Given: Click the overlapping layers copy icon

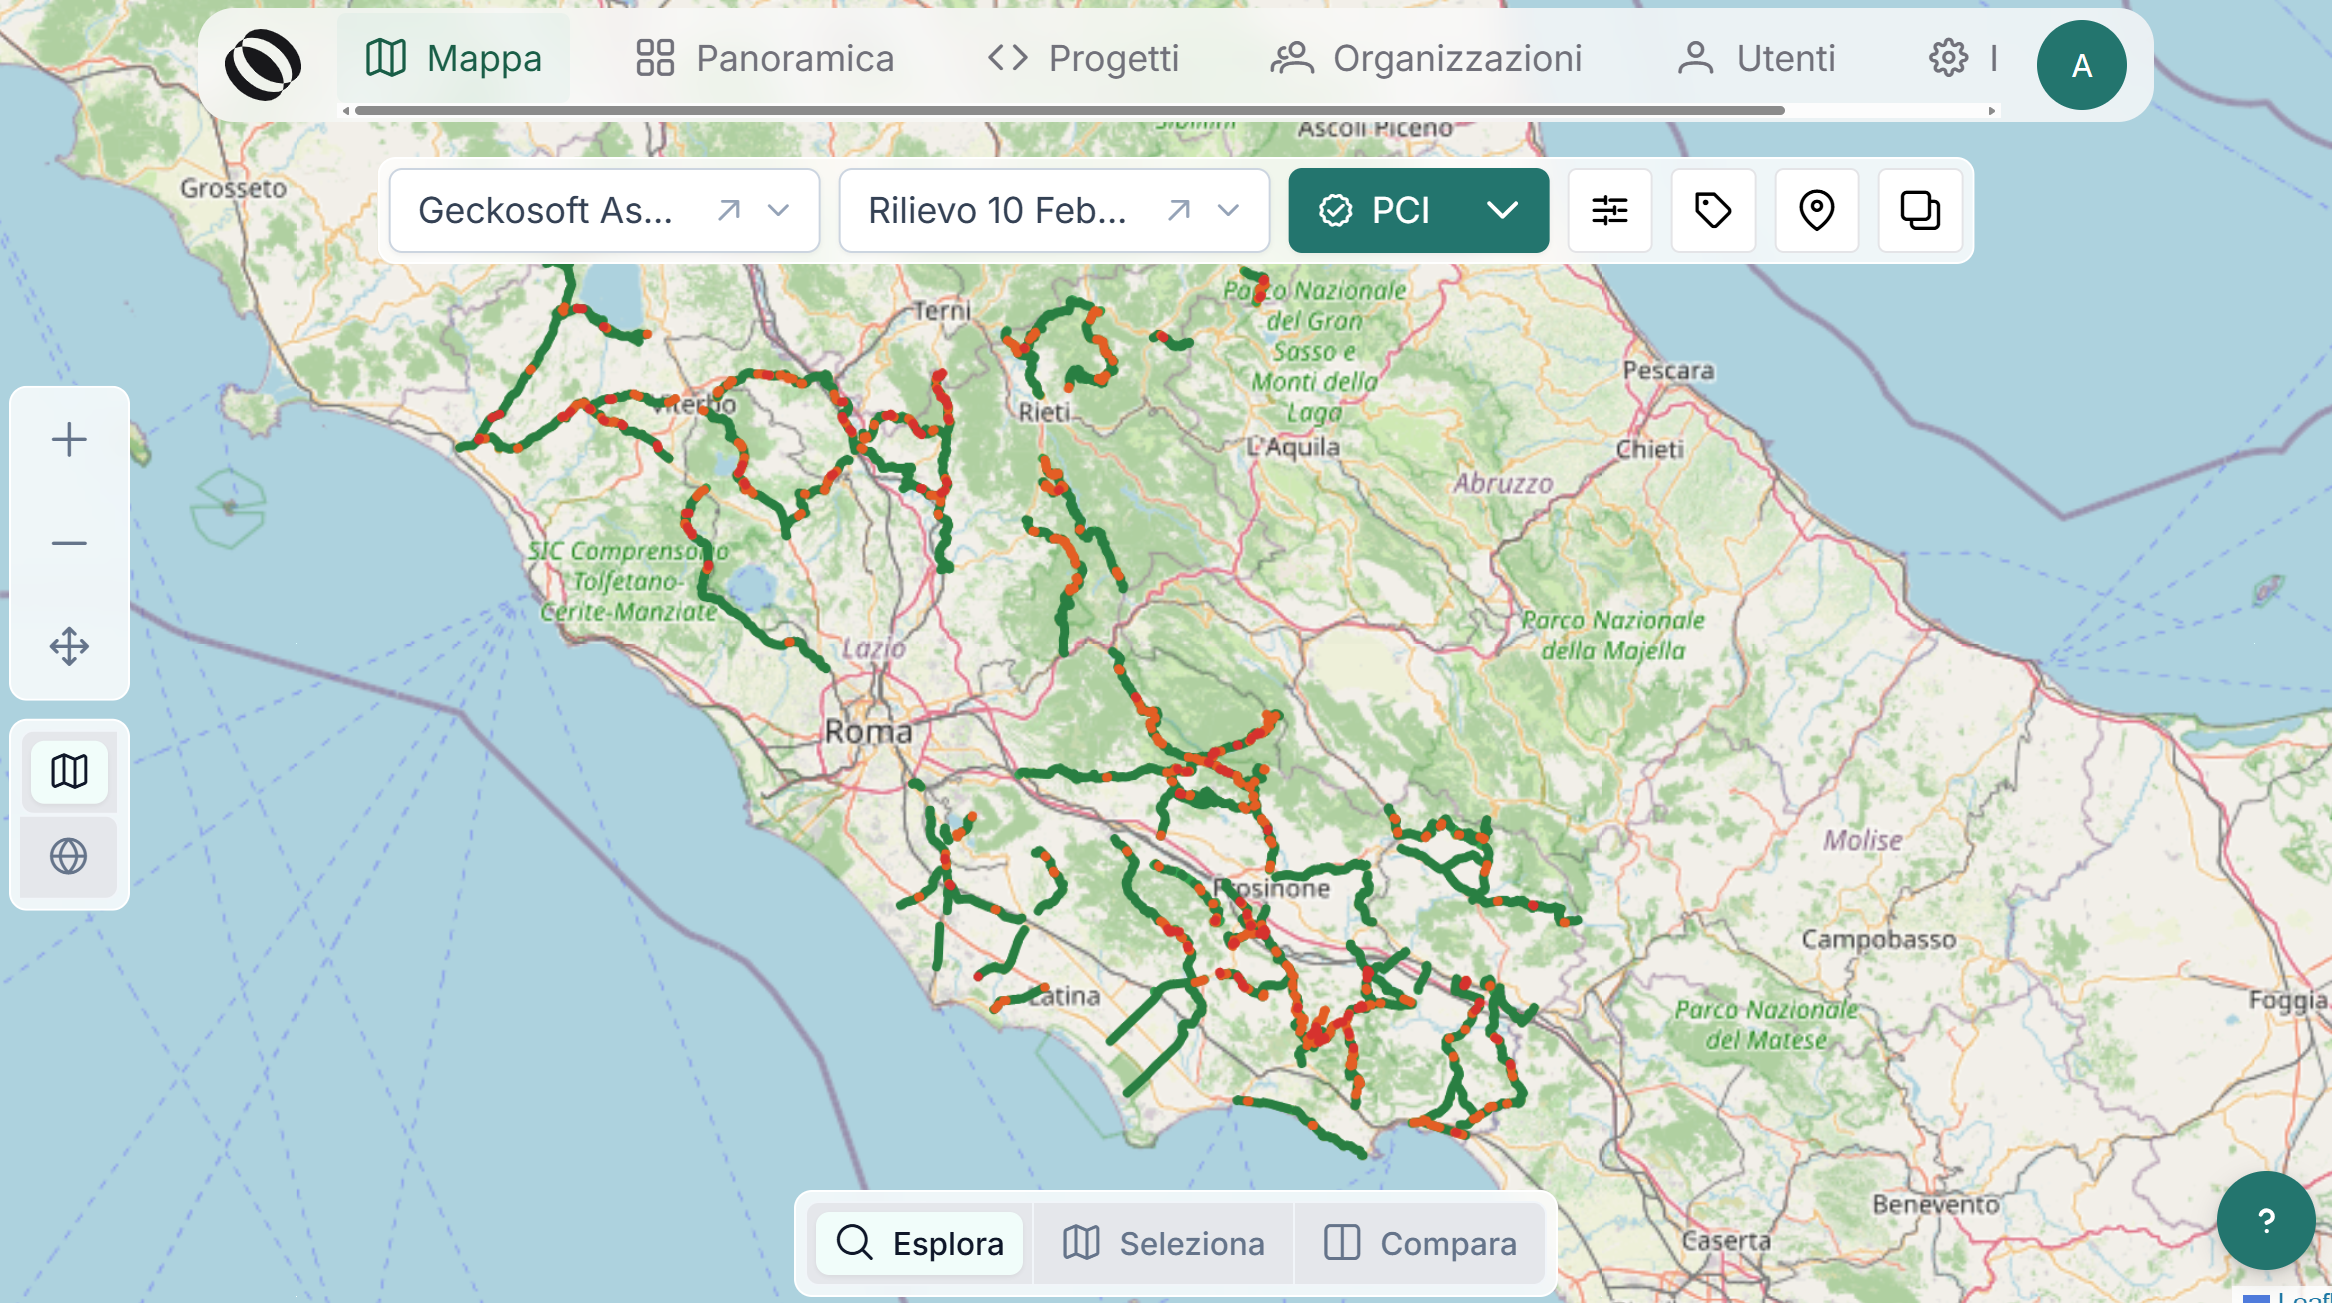Looking at the screenshot, I should pos(1920,210).
